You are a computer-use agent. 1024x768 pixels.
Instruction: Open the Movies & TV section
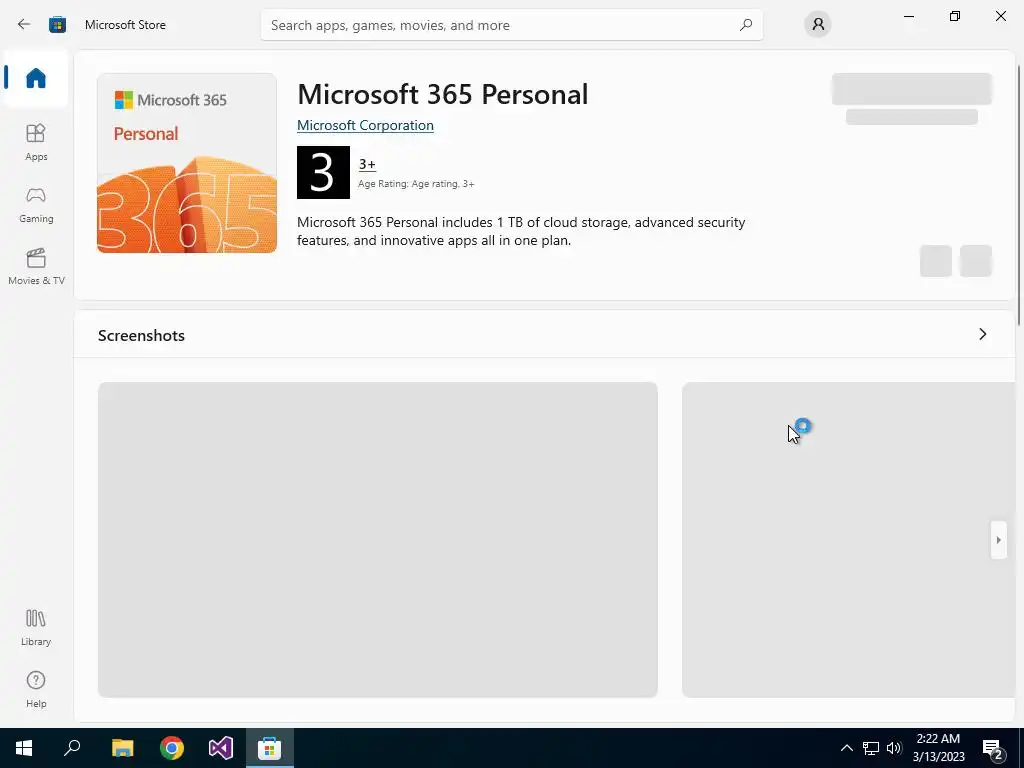(36, 266)
